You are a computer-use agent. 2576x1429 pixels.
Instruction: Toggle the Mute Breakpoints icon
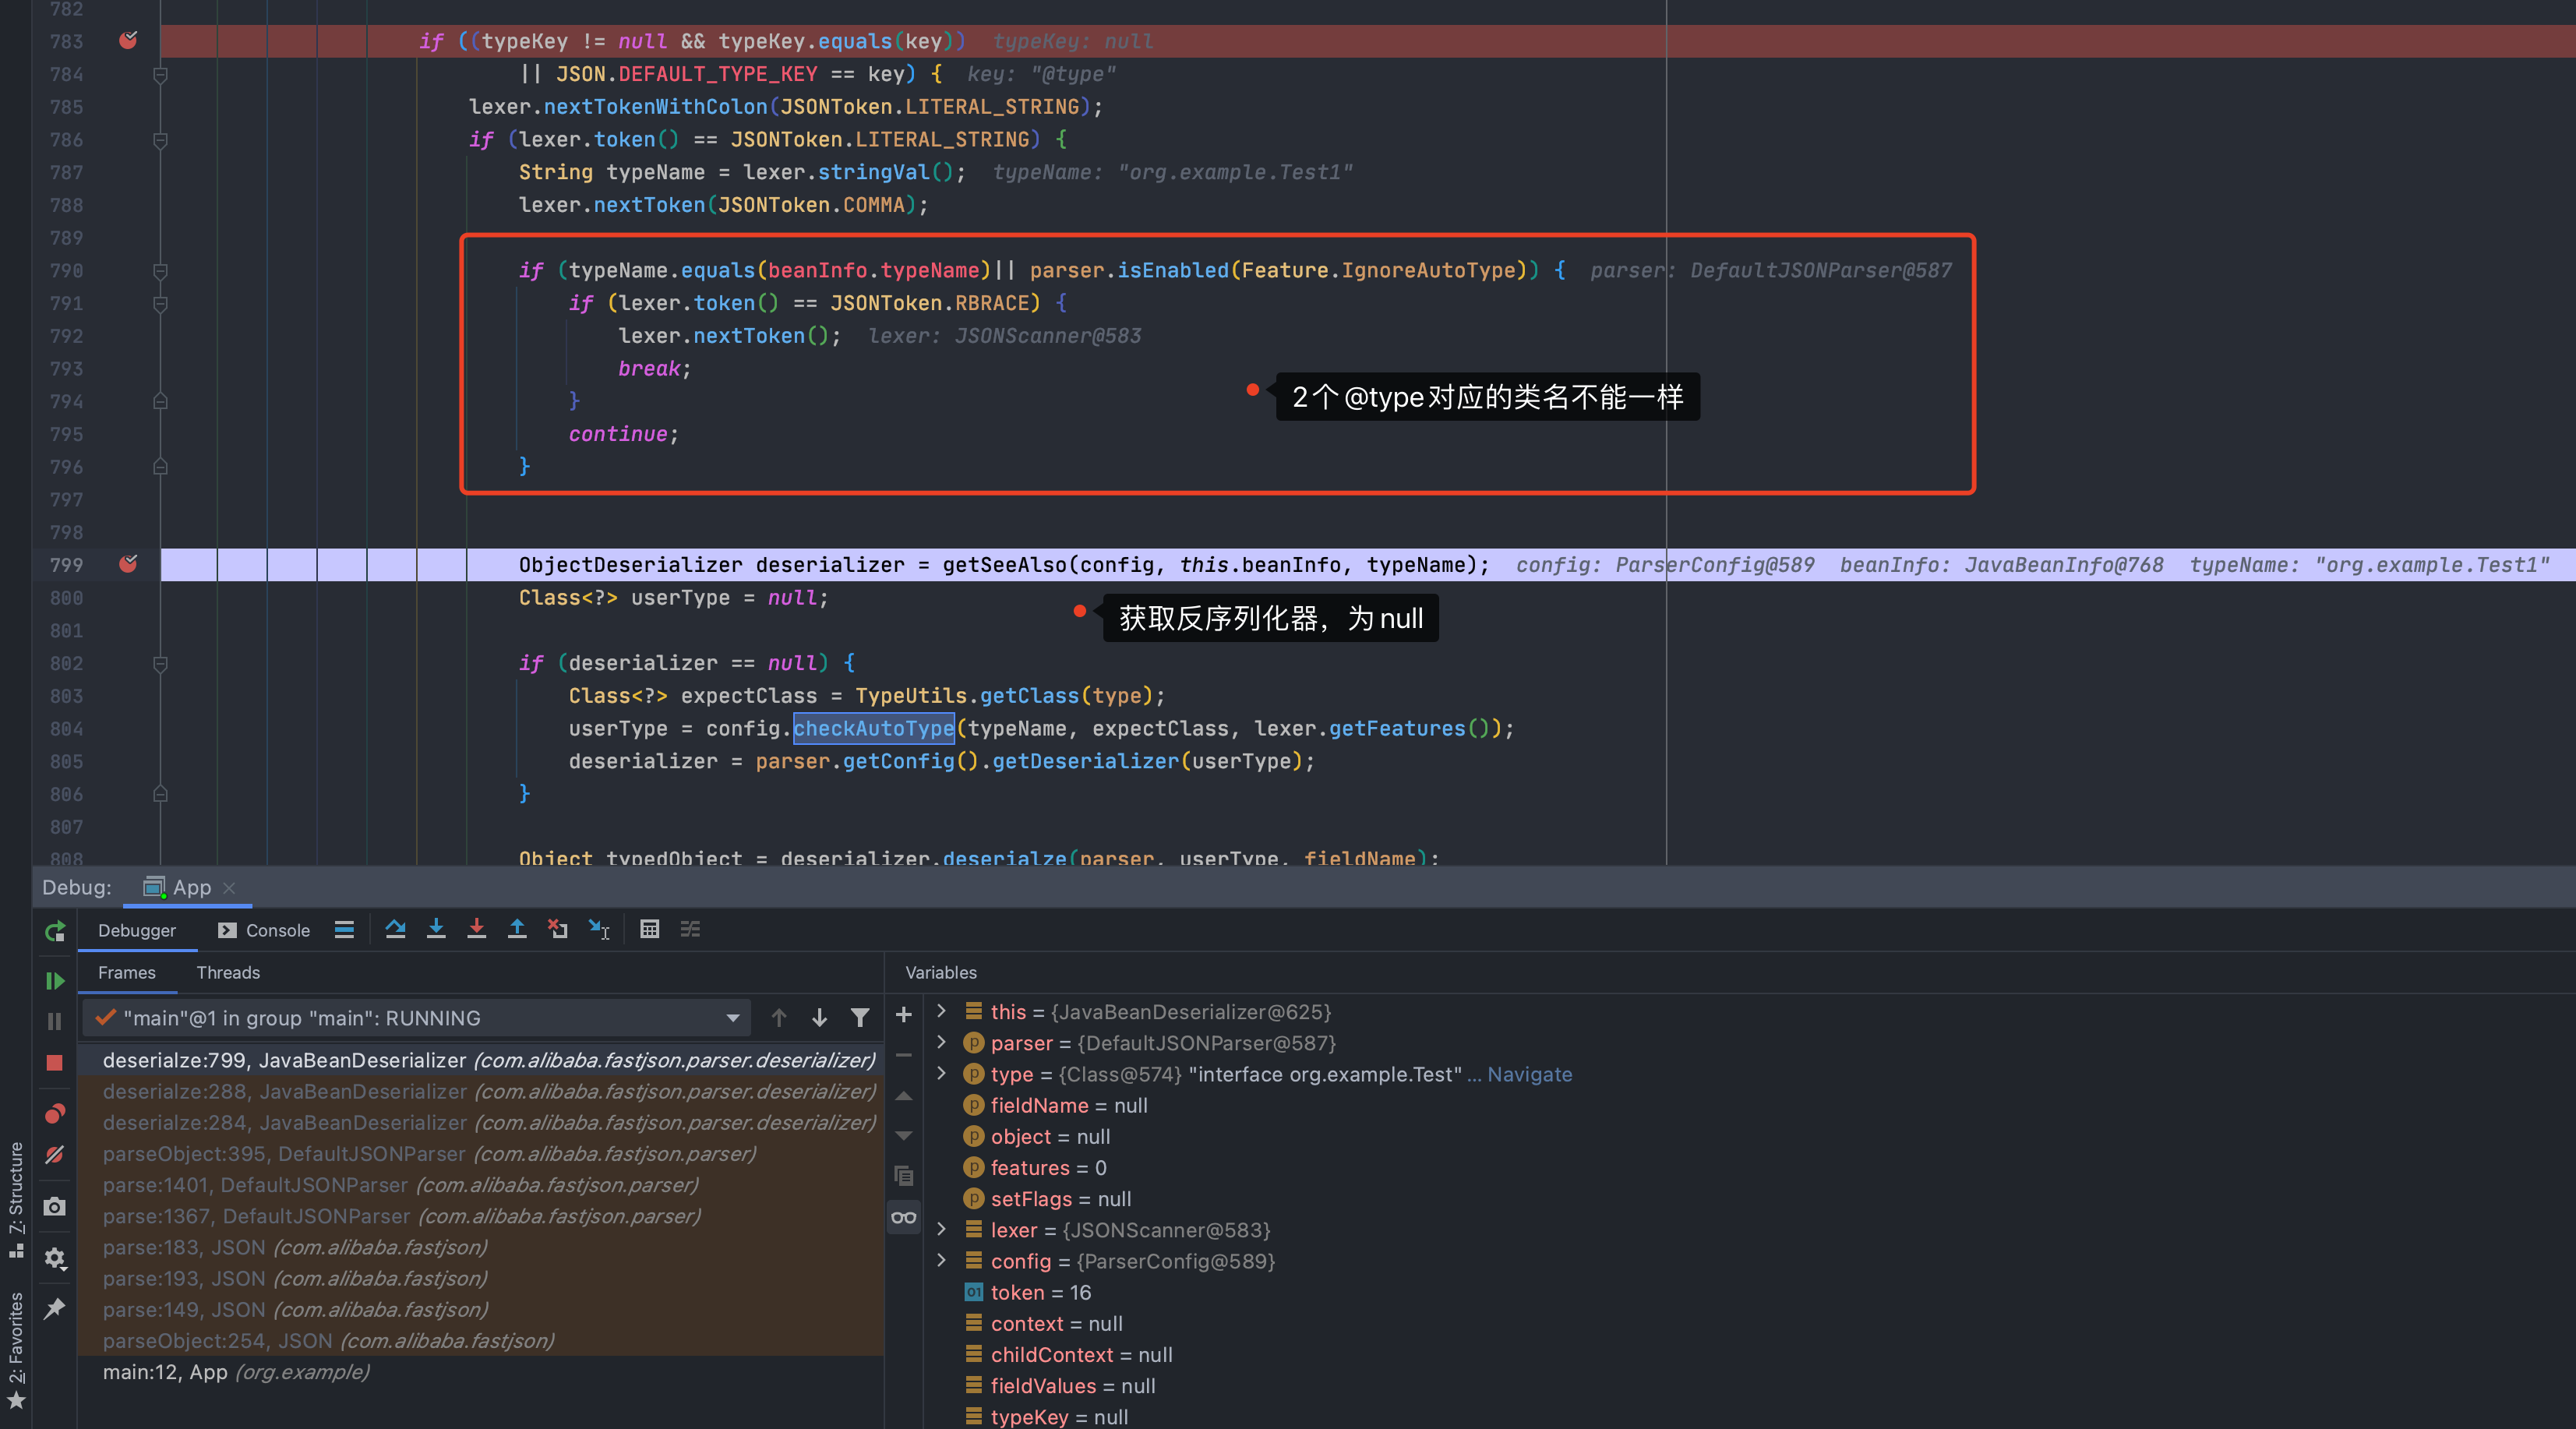(x=54, y=1155)
